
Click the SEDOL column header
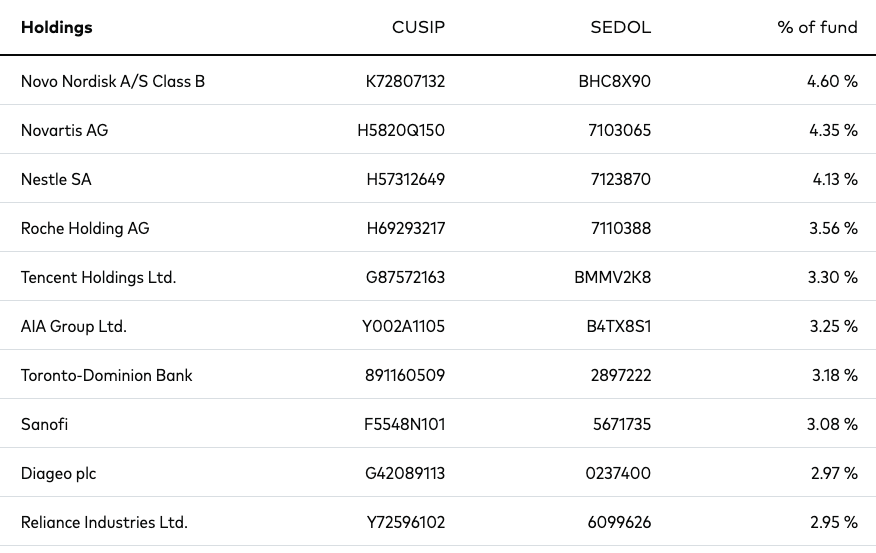tap(621, 27)
